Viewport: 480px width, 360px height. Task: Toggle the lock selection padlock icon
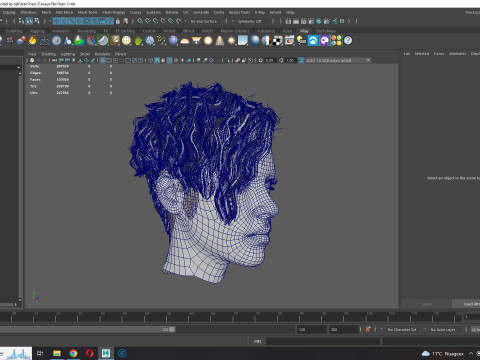(118, 21)
